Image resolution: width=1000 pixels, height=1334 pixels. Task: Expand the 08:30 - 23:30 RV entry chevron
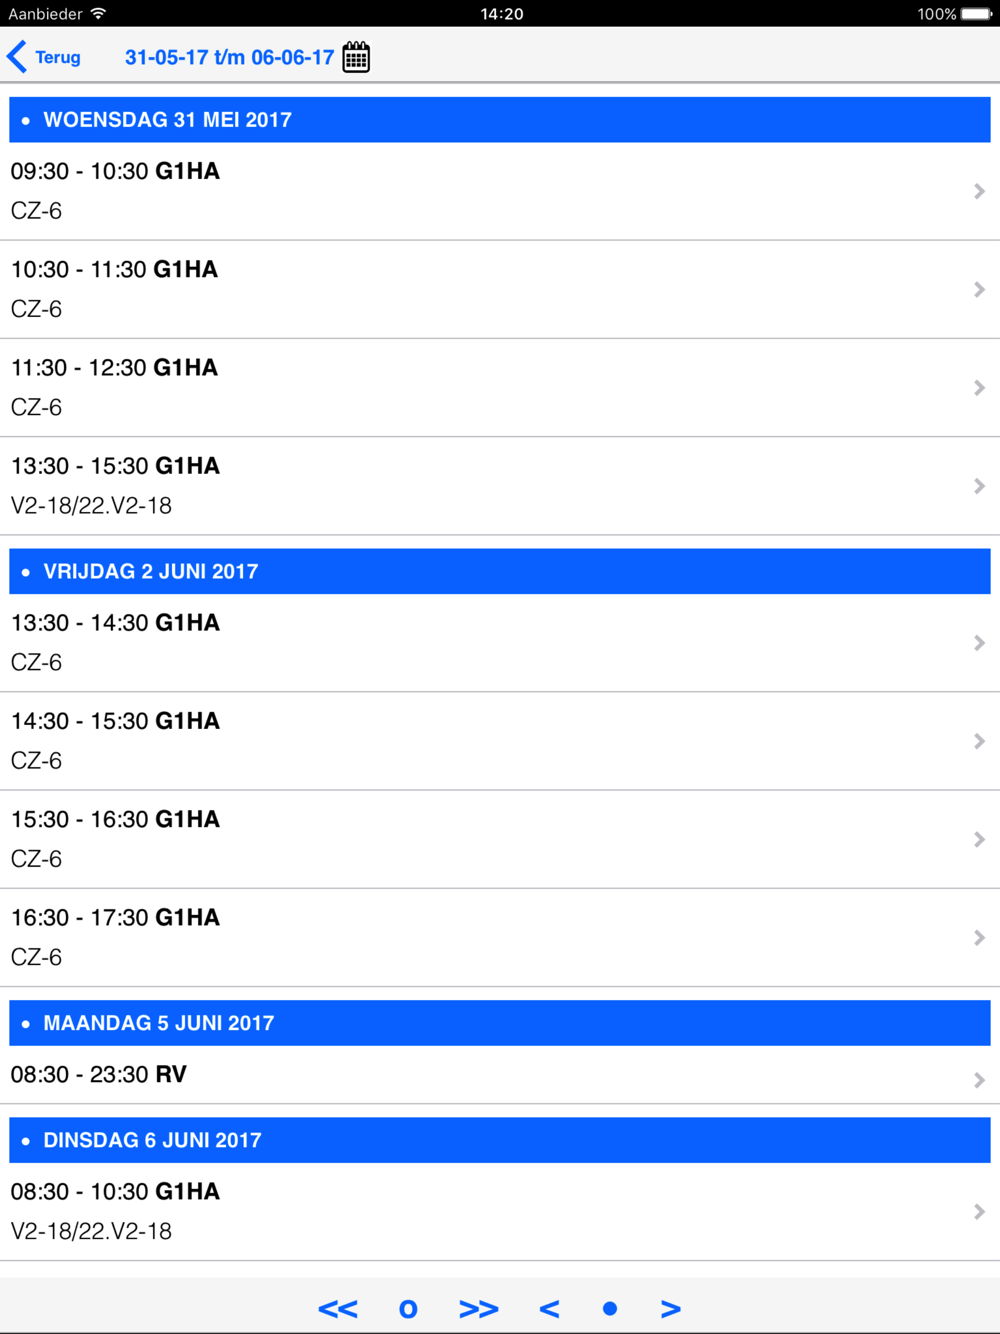(x=979, y=1080)
